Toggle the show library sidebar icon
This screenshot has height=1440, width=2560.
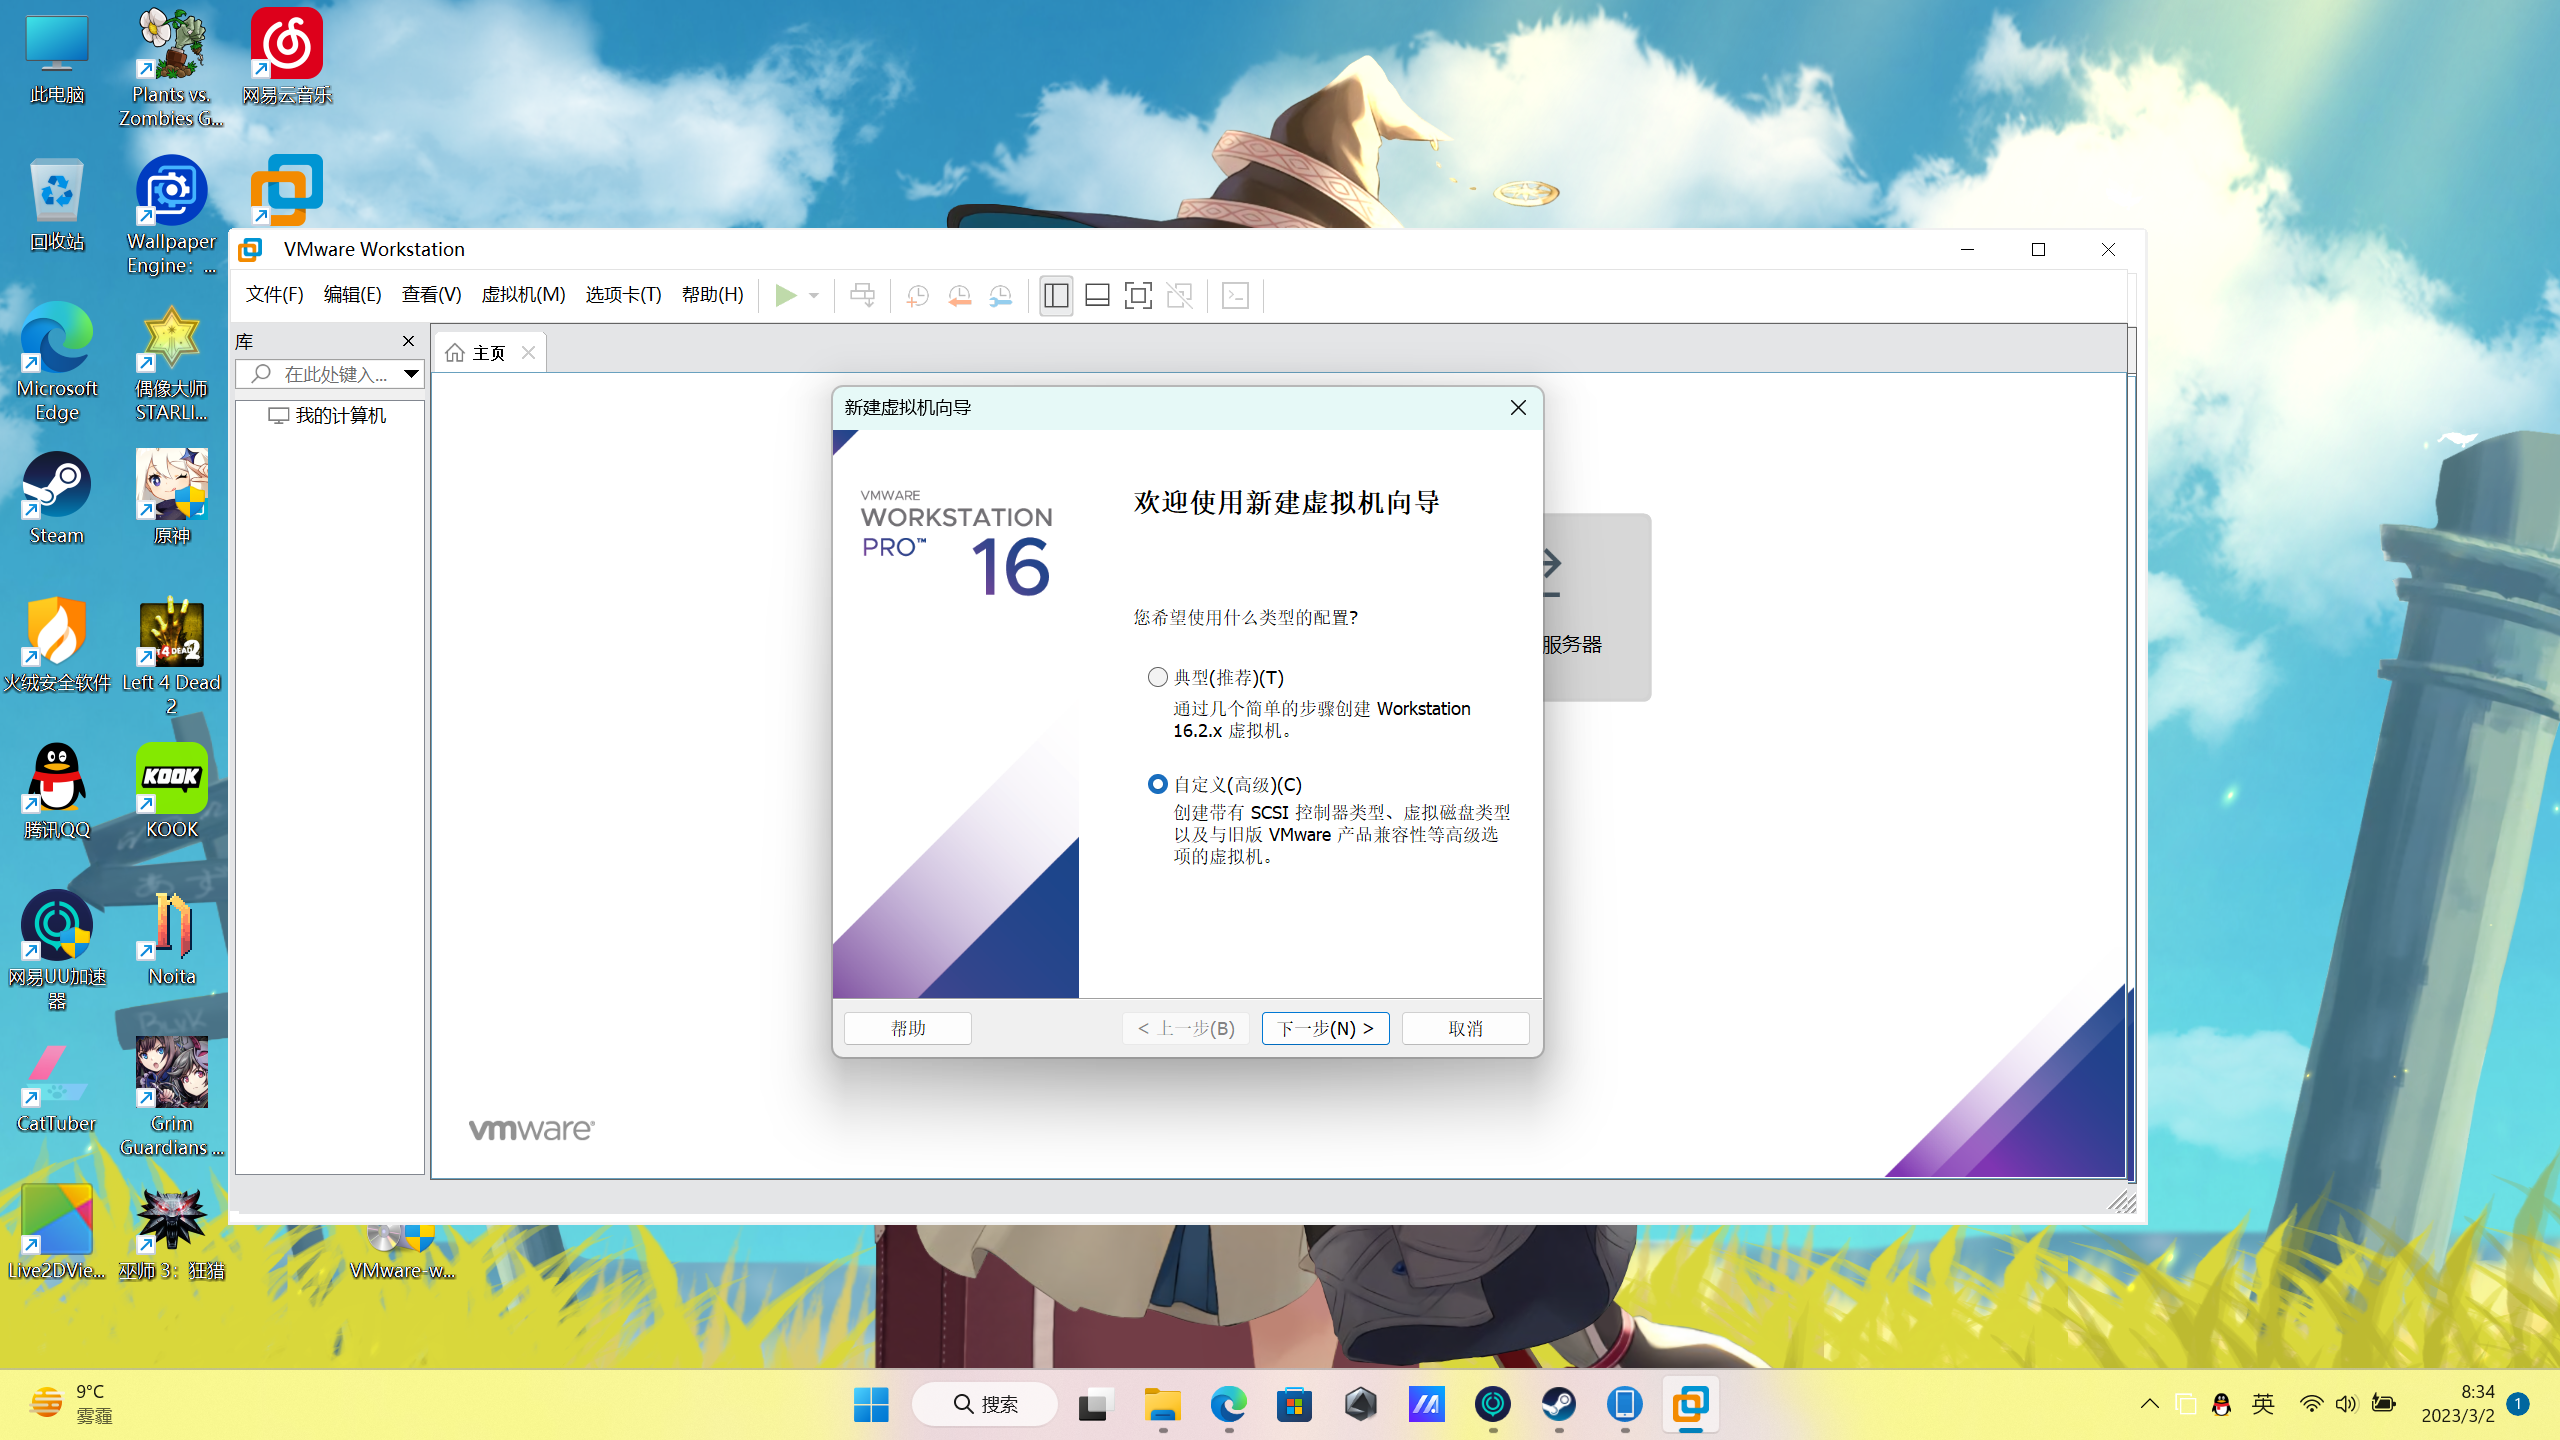[x=1056, y=295]
